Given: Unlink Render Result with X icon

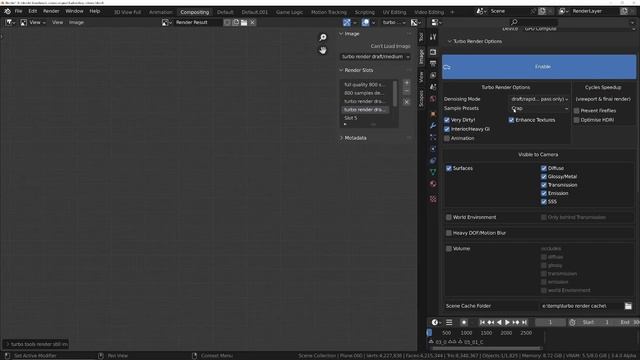Looking at the screenshot, I should 253,22.
